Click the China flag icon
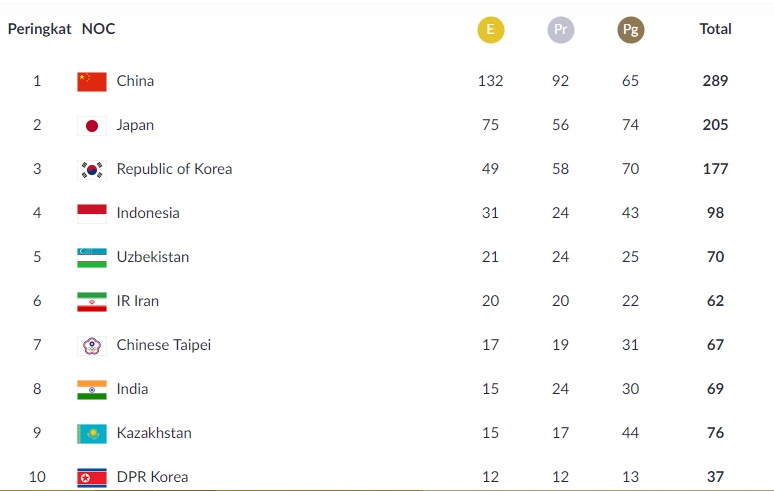 [92, 81]
